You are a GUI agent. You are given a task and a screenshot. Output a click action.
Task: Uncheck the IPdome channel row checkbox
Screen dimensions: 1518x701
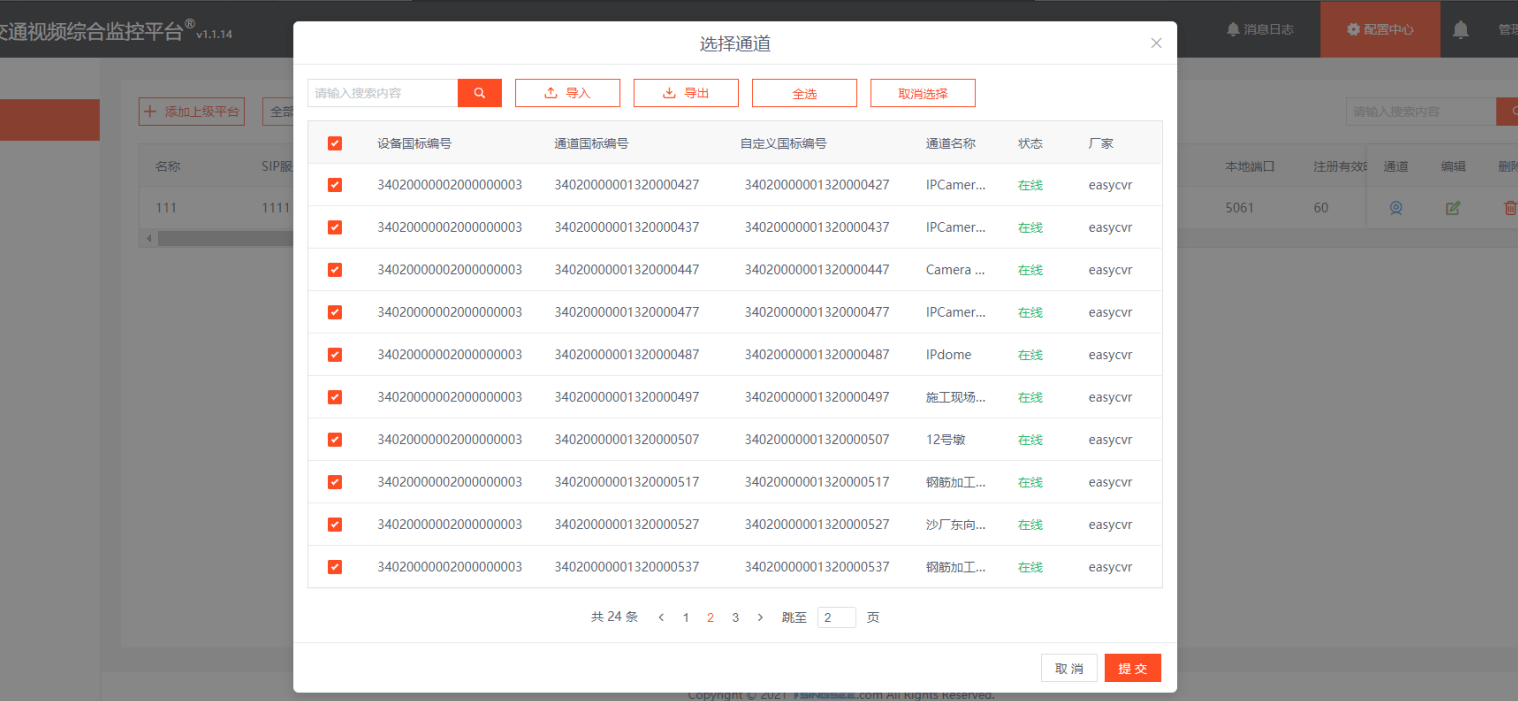pyautogui.click(x=335, y=355)
